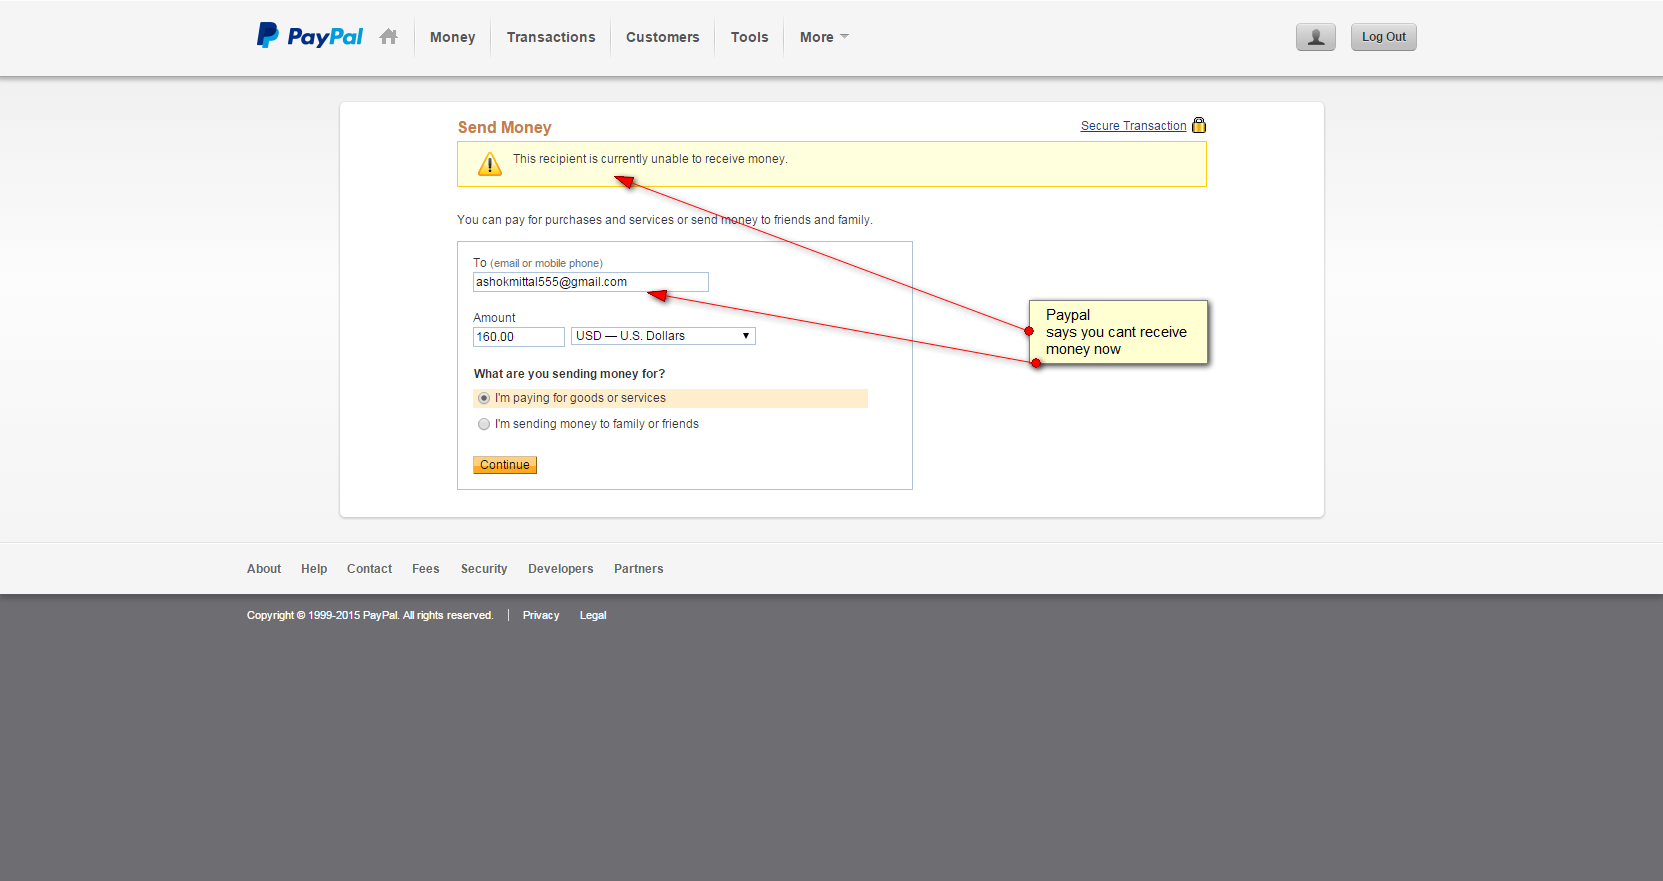Visit the Privacy link in footer

click(540, 615)
